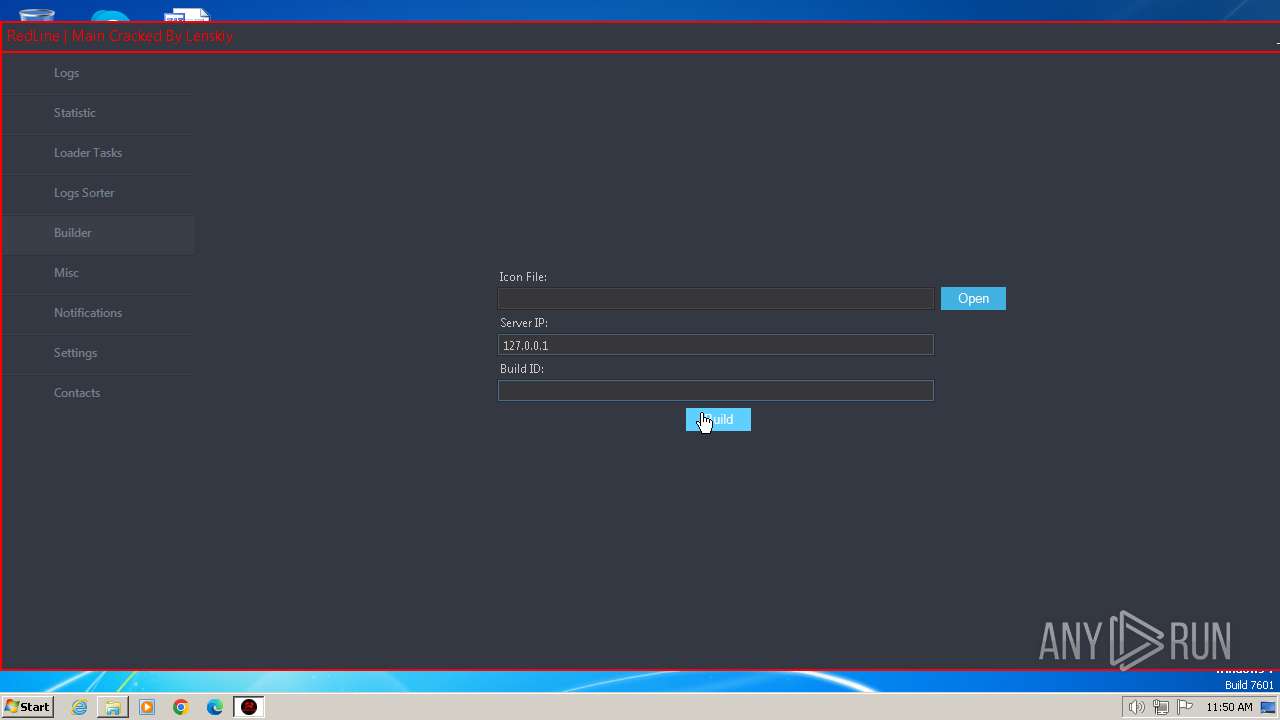Click the Show desktop button in the tray
The height and width of the screenshot is (720, 1280).
pos(1269,707)
